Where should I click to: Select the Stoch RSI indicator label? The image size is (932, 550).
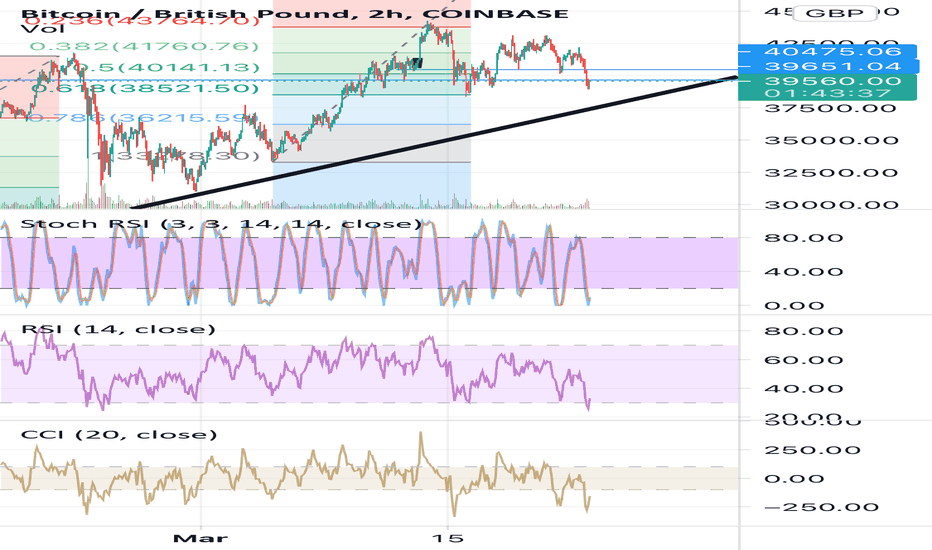pos(221,224)
